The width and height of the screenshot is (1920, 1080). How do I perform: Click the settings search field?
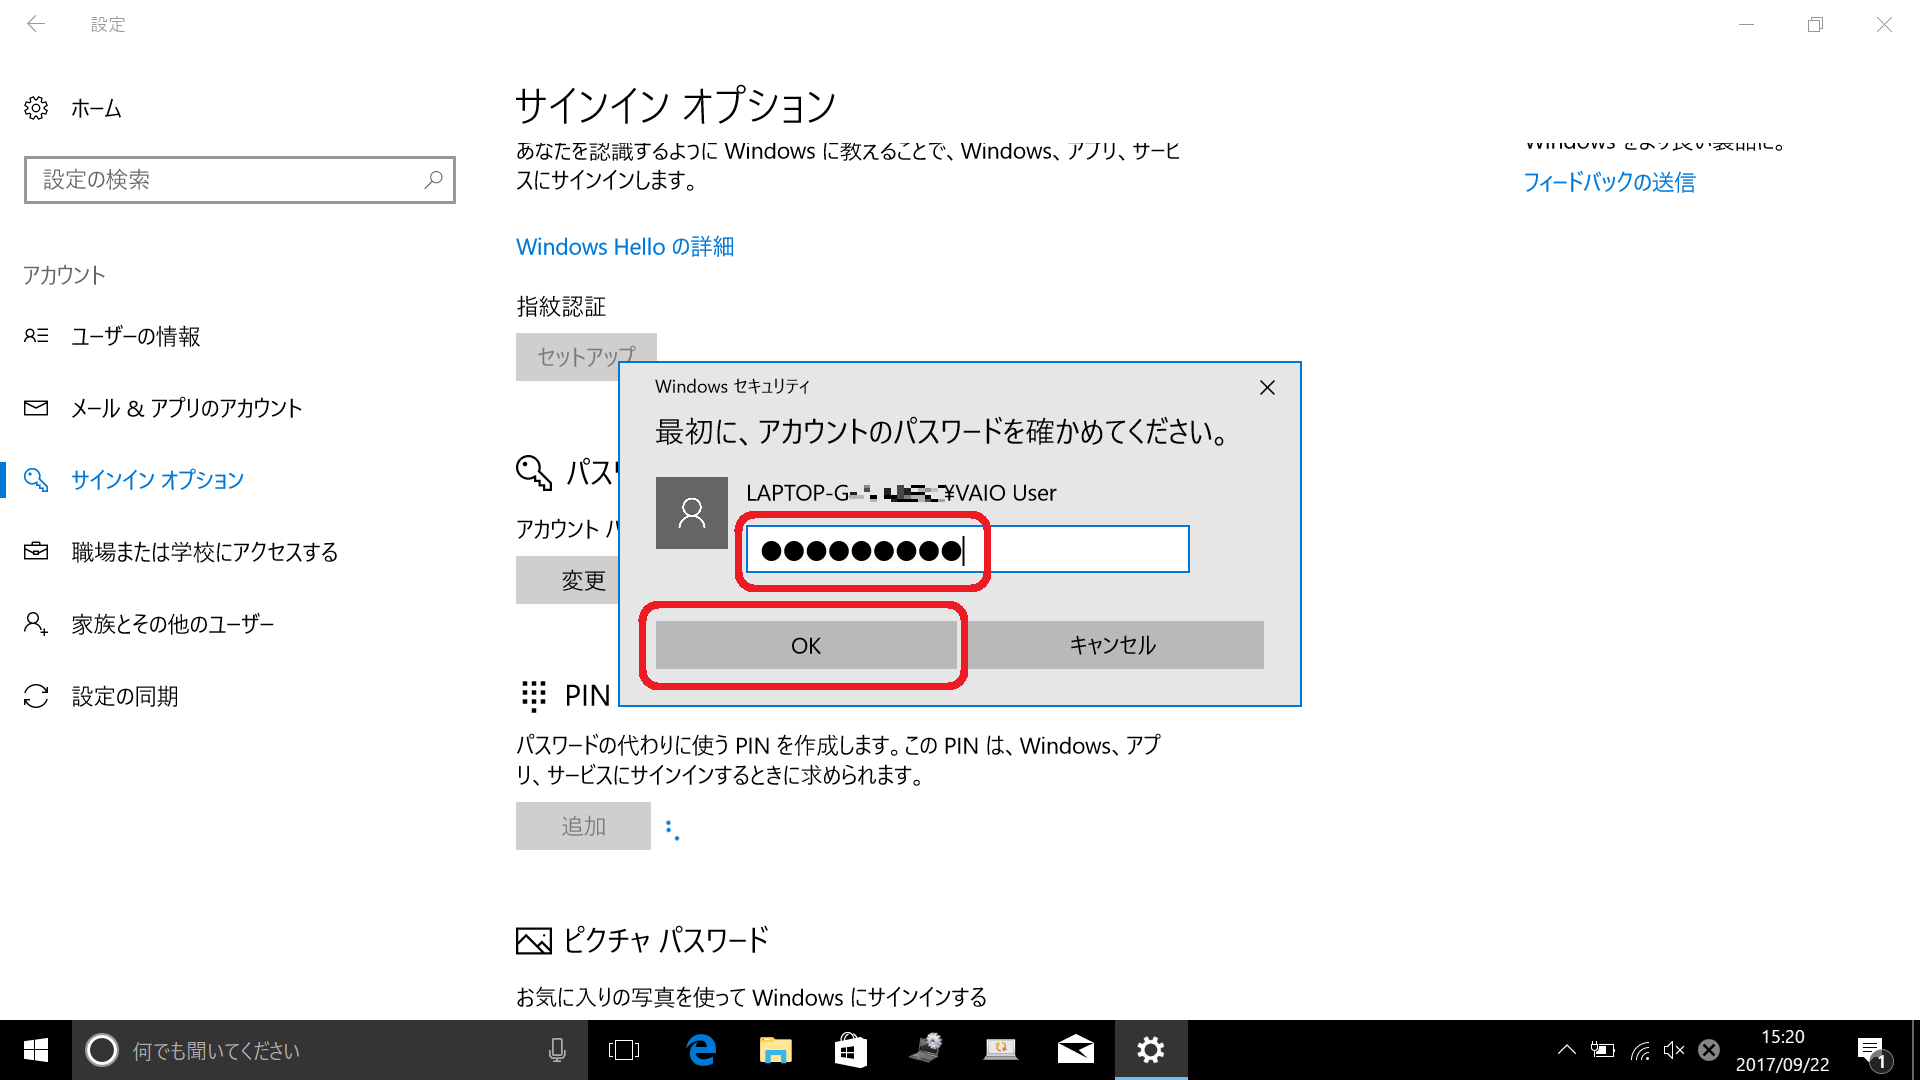point(240,180)
